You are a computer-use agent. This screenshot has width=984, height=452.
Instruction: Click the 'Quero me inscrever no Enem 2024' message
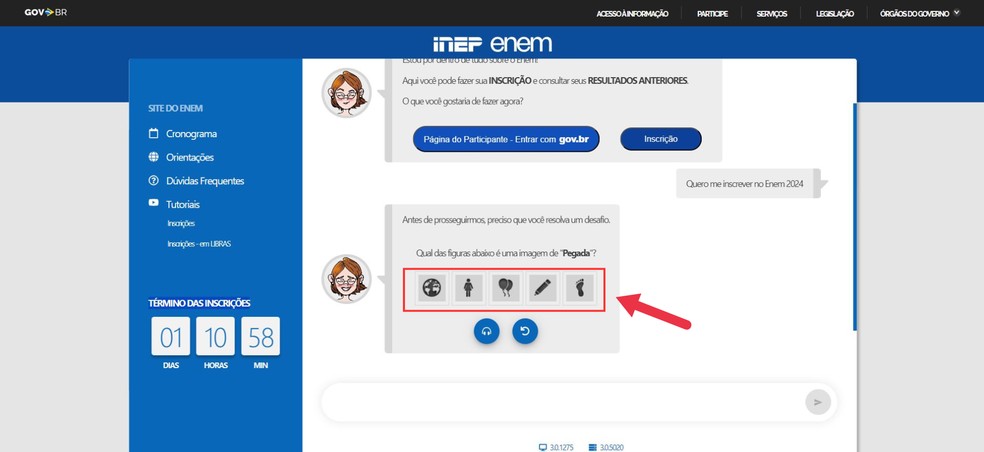(x=744, y=184)
